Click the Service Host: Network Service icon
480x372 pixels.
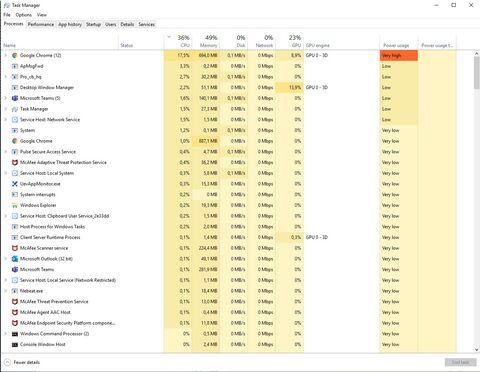[x=15, y=119]
